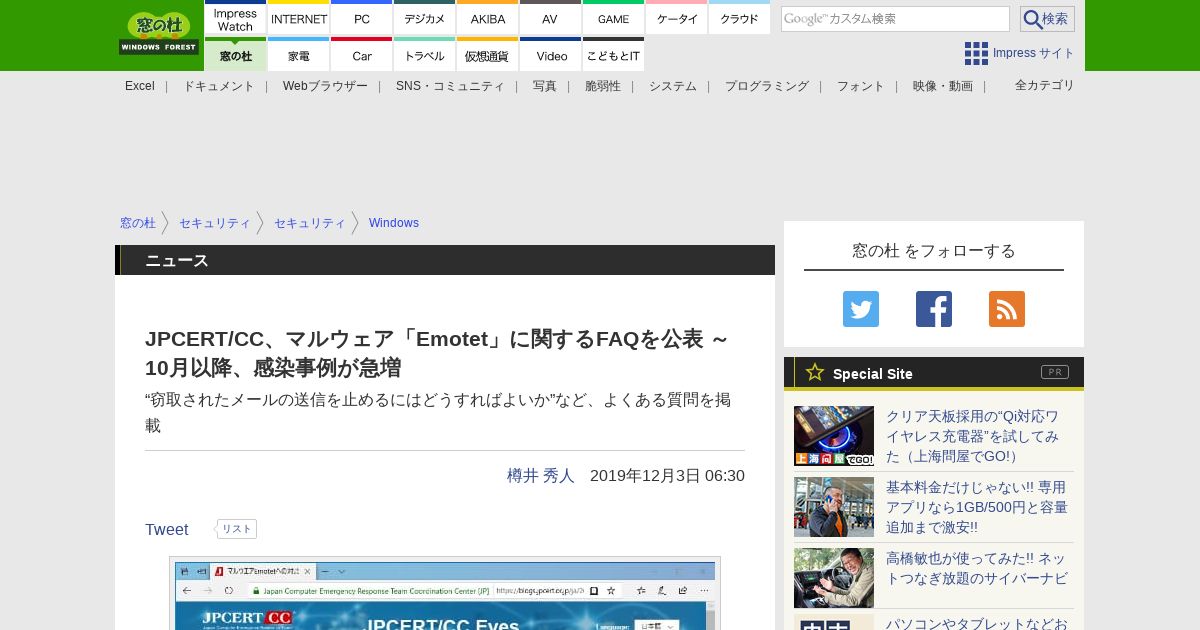
Task: Click the リスト button
Action: click(237, 529)
